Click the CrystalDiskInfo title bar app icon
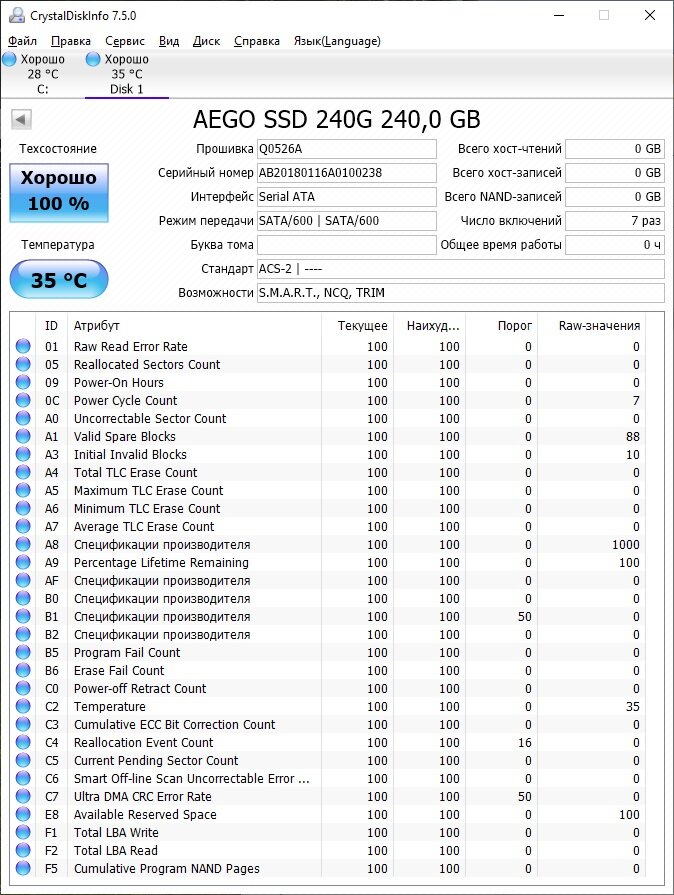 (x=17, y=15)
